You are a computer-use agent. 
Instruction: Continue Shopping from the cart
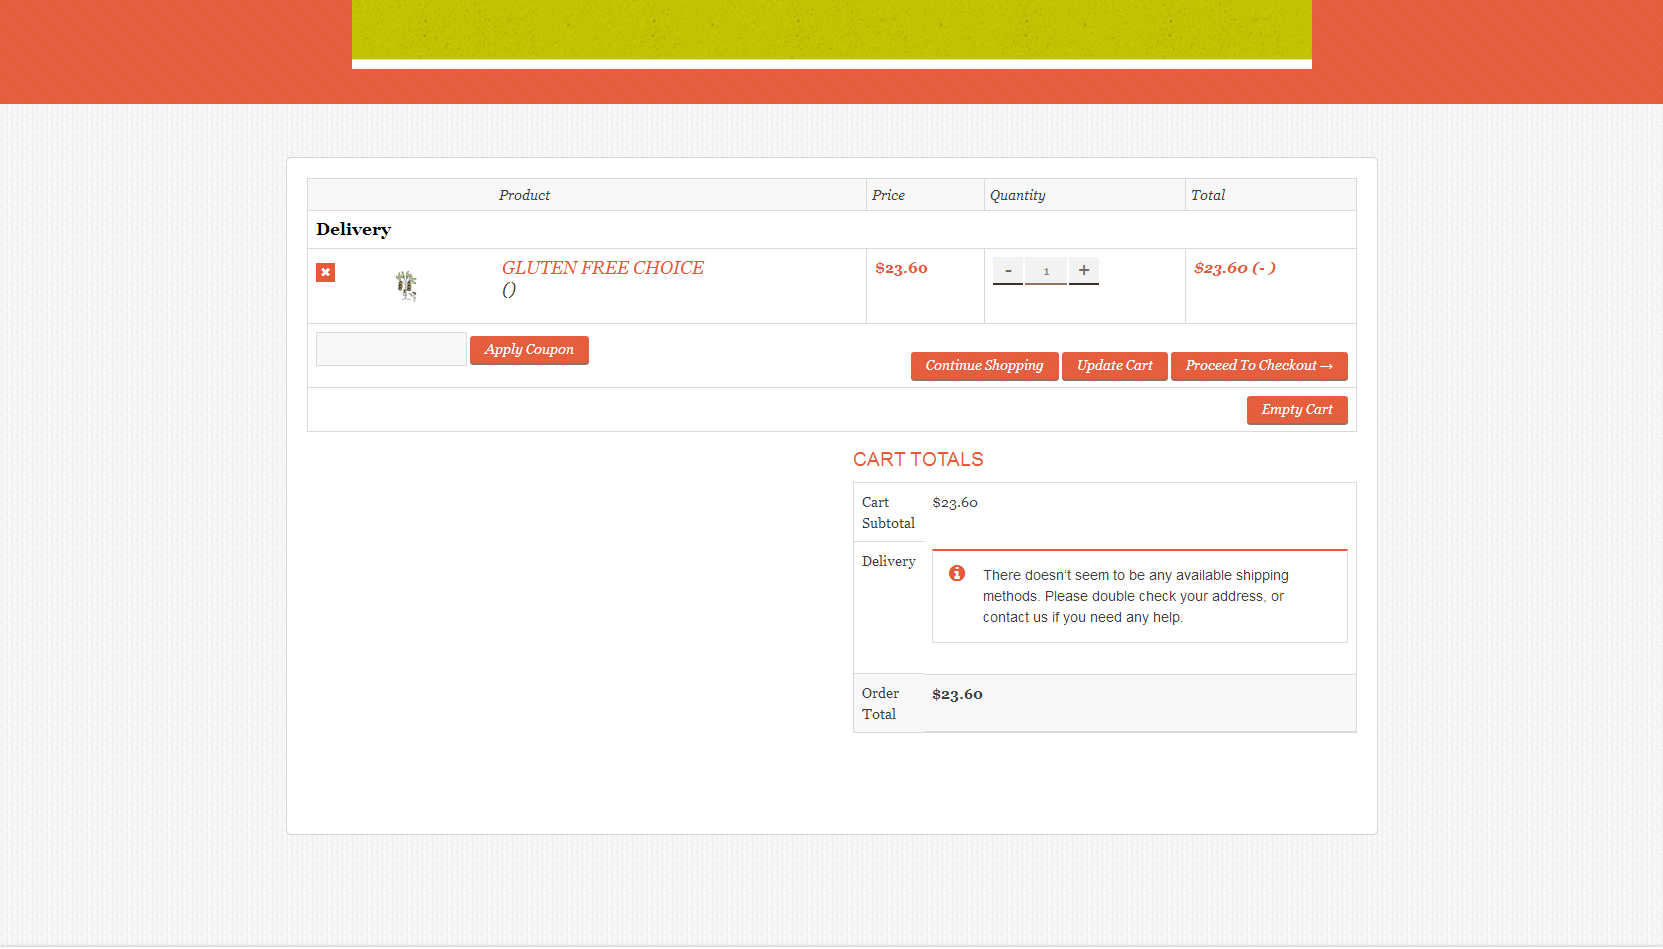click(x=984, y=366)
